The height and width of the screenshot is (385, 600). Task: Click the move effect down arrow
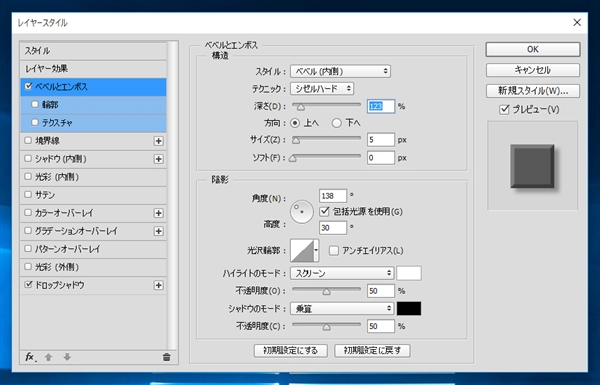67,357
